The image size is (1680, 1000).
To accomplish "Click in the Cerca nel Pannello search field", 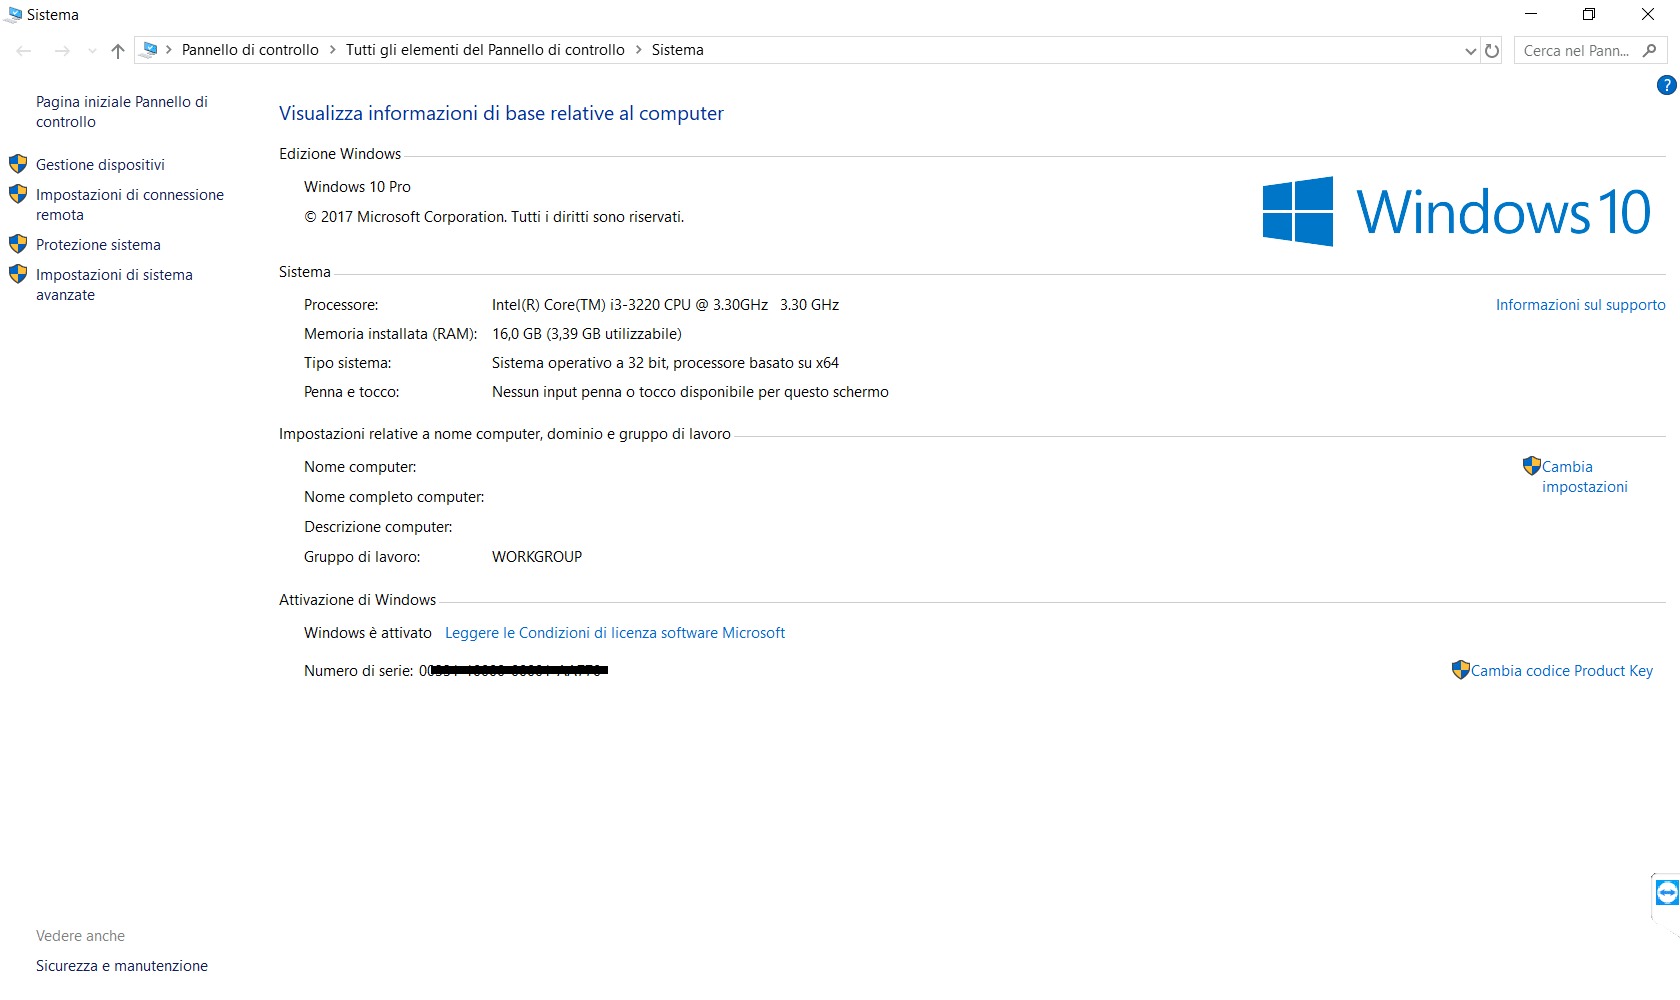I will pyautogui.click(x=1575, y=51).
